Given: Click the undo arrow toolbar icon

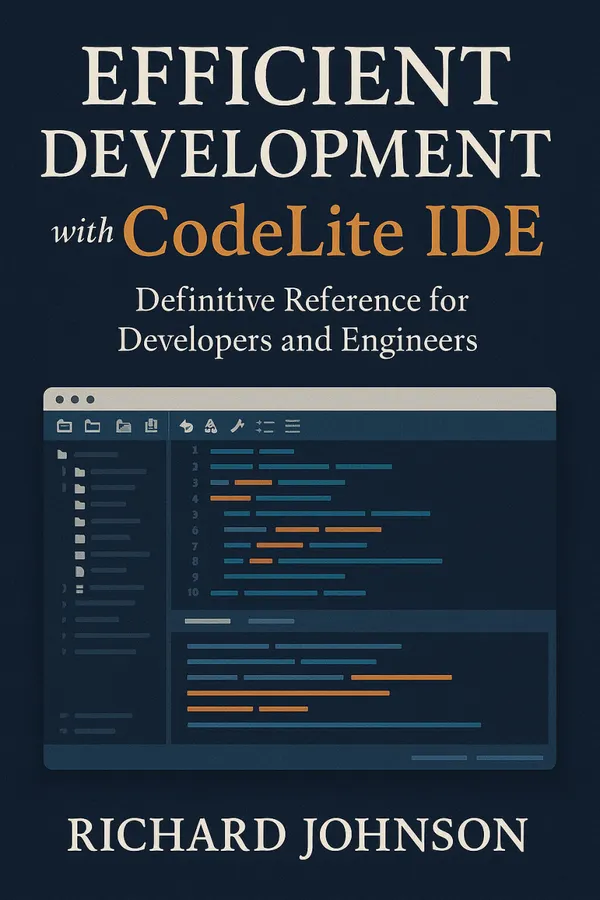Looking at the screenshot, I should [x=186, y=426].
